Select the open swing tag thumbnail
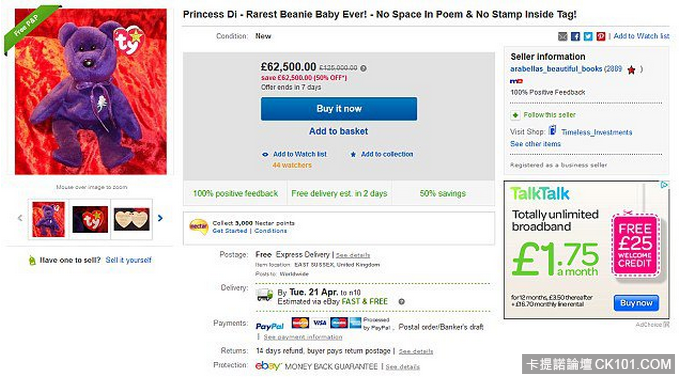The width and height of the screenshot is (685, 384). (131, 219)
